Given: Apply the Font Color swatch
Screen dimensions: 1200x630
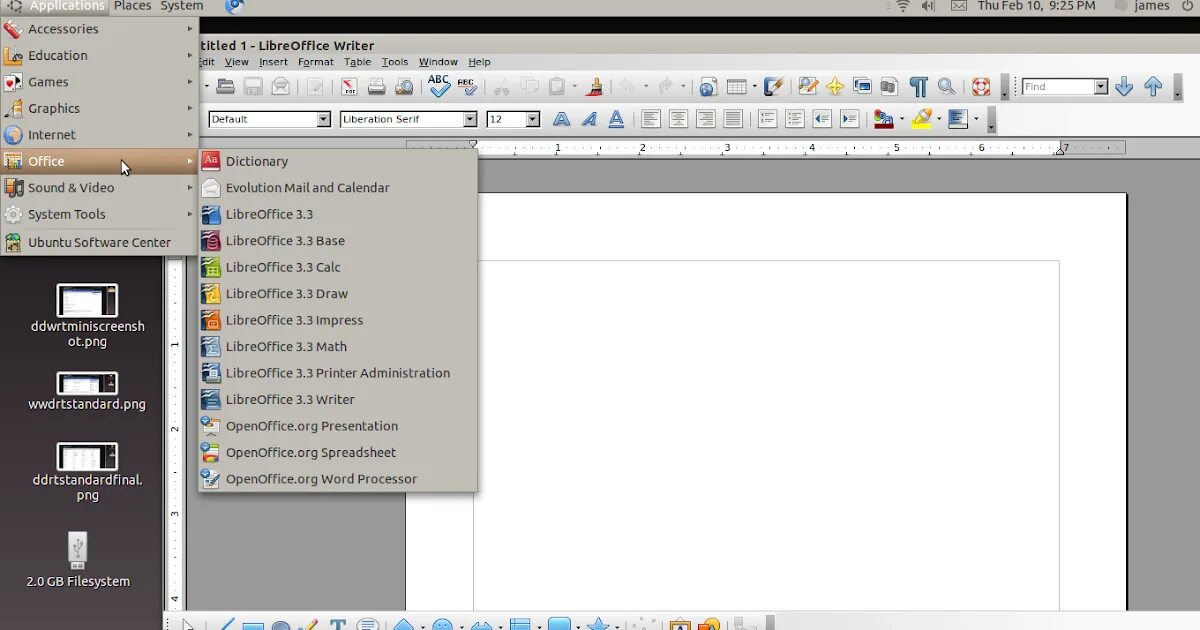Looking at the screenshot, I should click(883, 119).
